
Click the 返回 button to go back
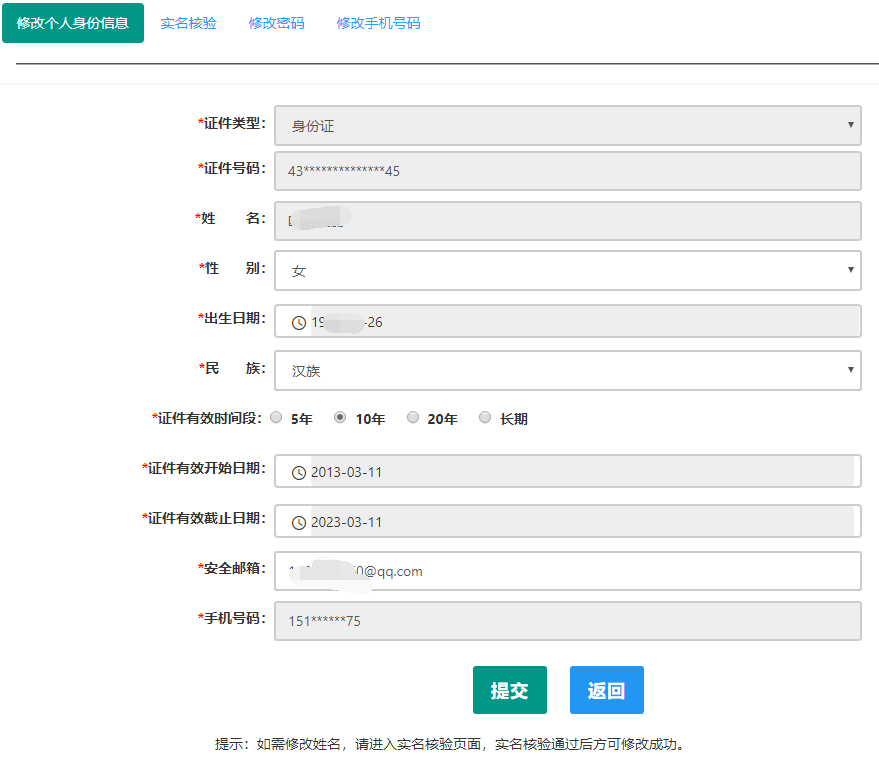[x=606, y=689]
